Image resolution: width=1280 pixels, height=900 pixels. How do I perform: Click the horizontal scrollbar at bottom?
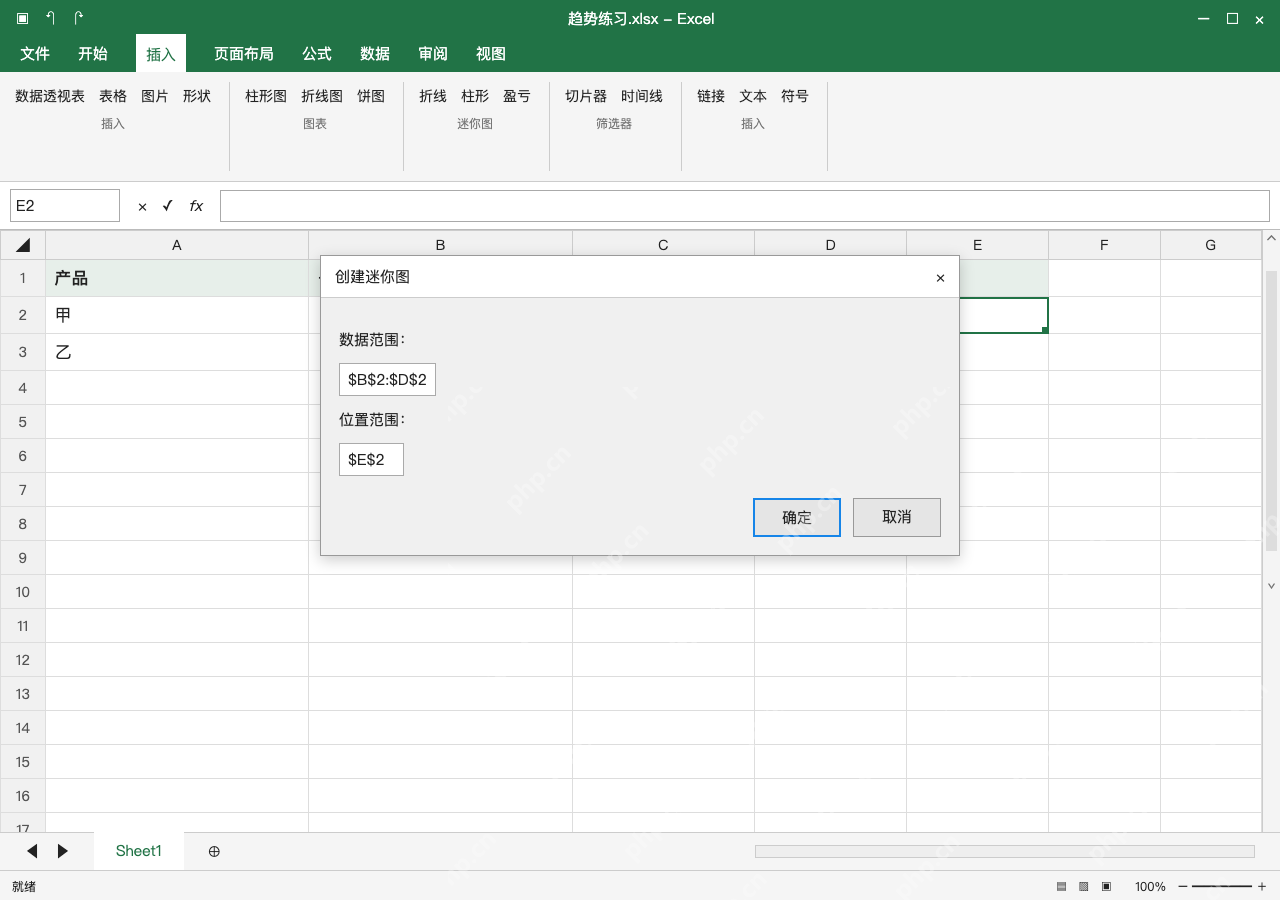pyautogui.click(x=1005, y=851)
